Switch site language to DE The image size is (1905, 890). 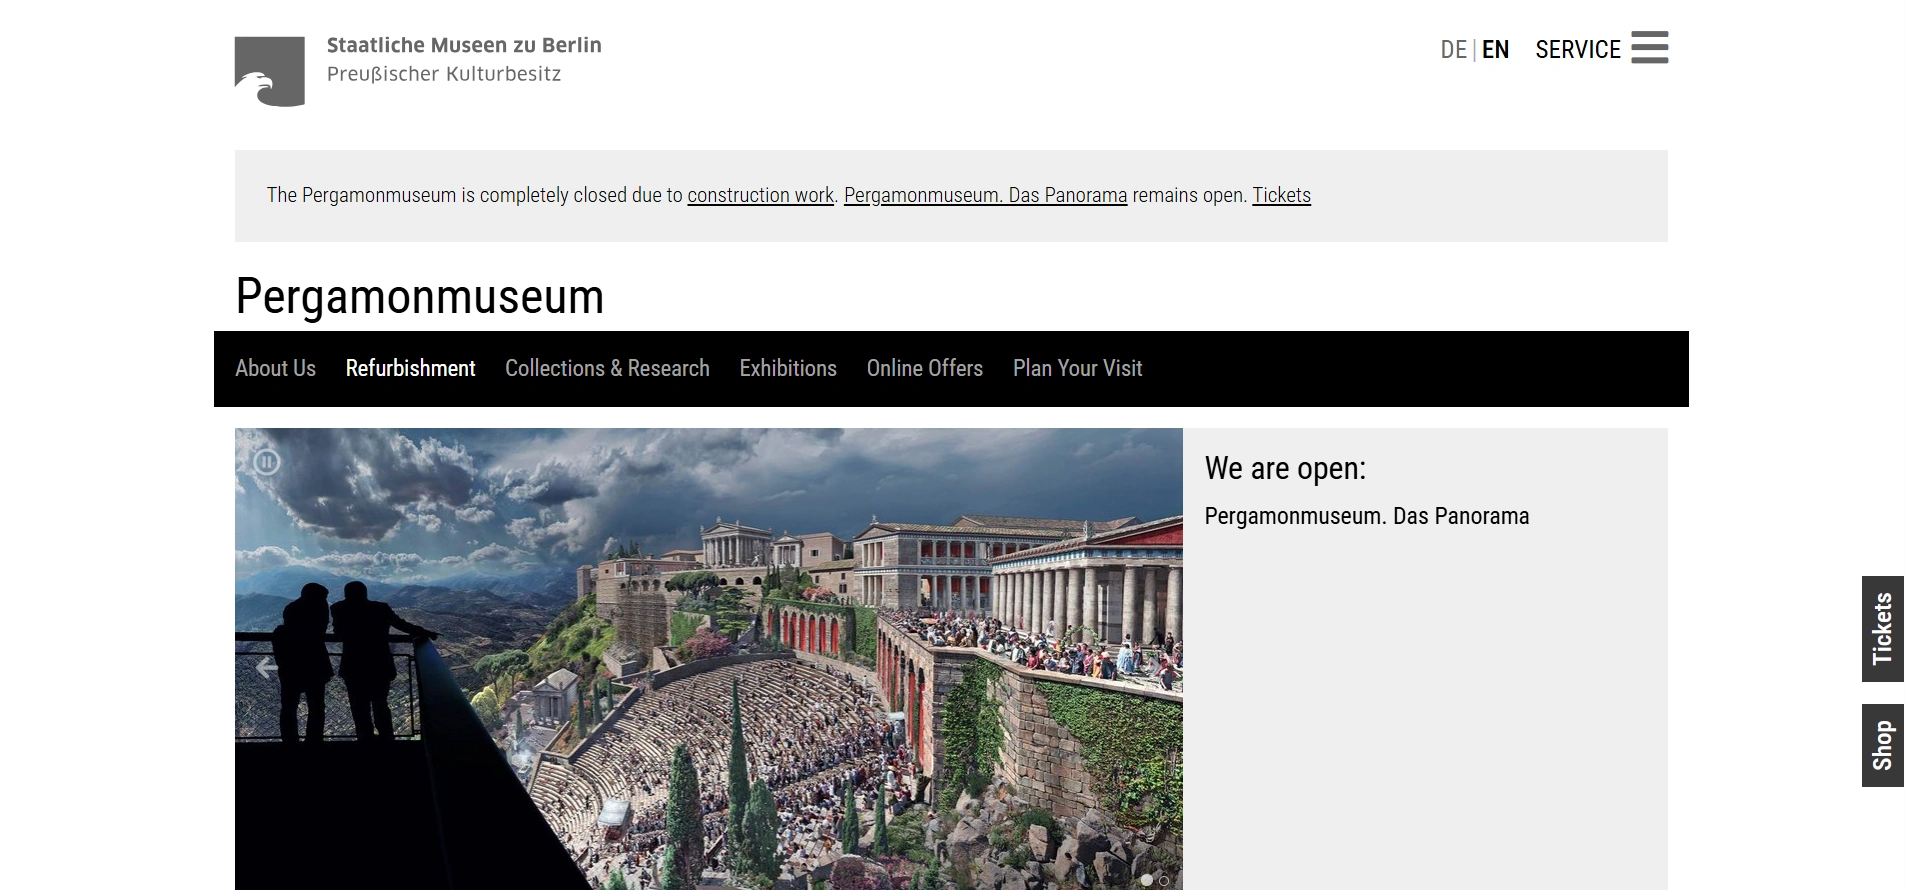point(1453,50)
